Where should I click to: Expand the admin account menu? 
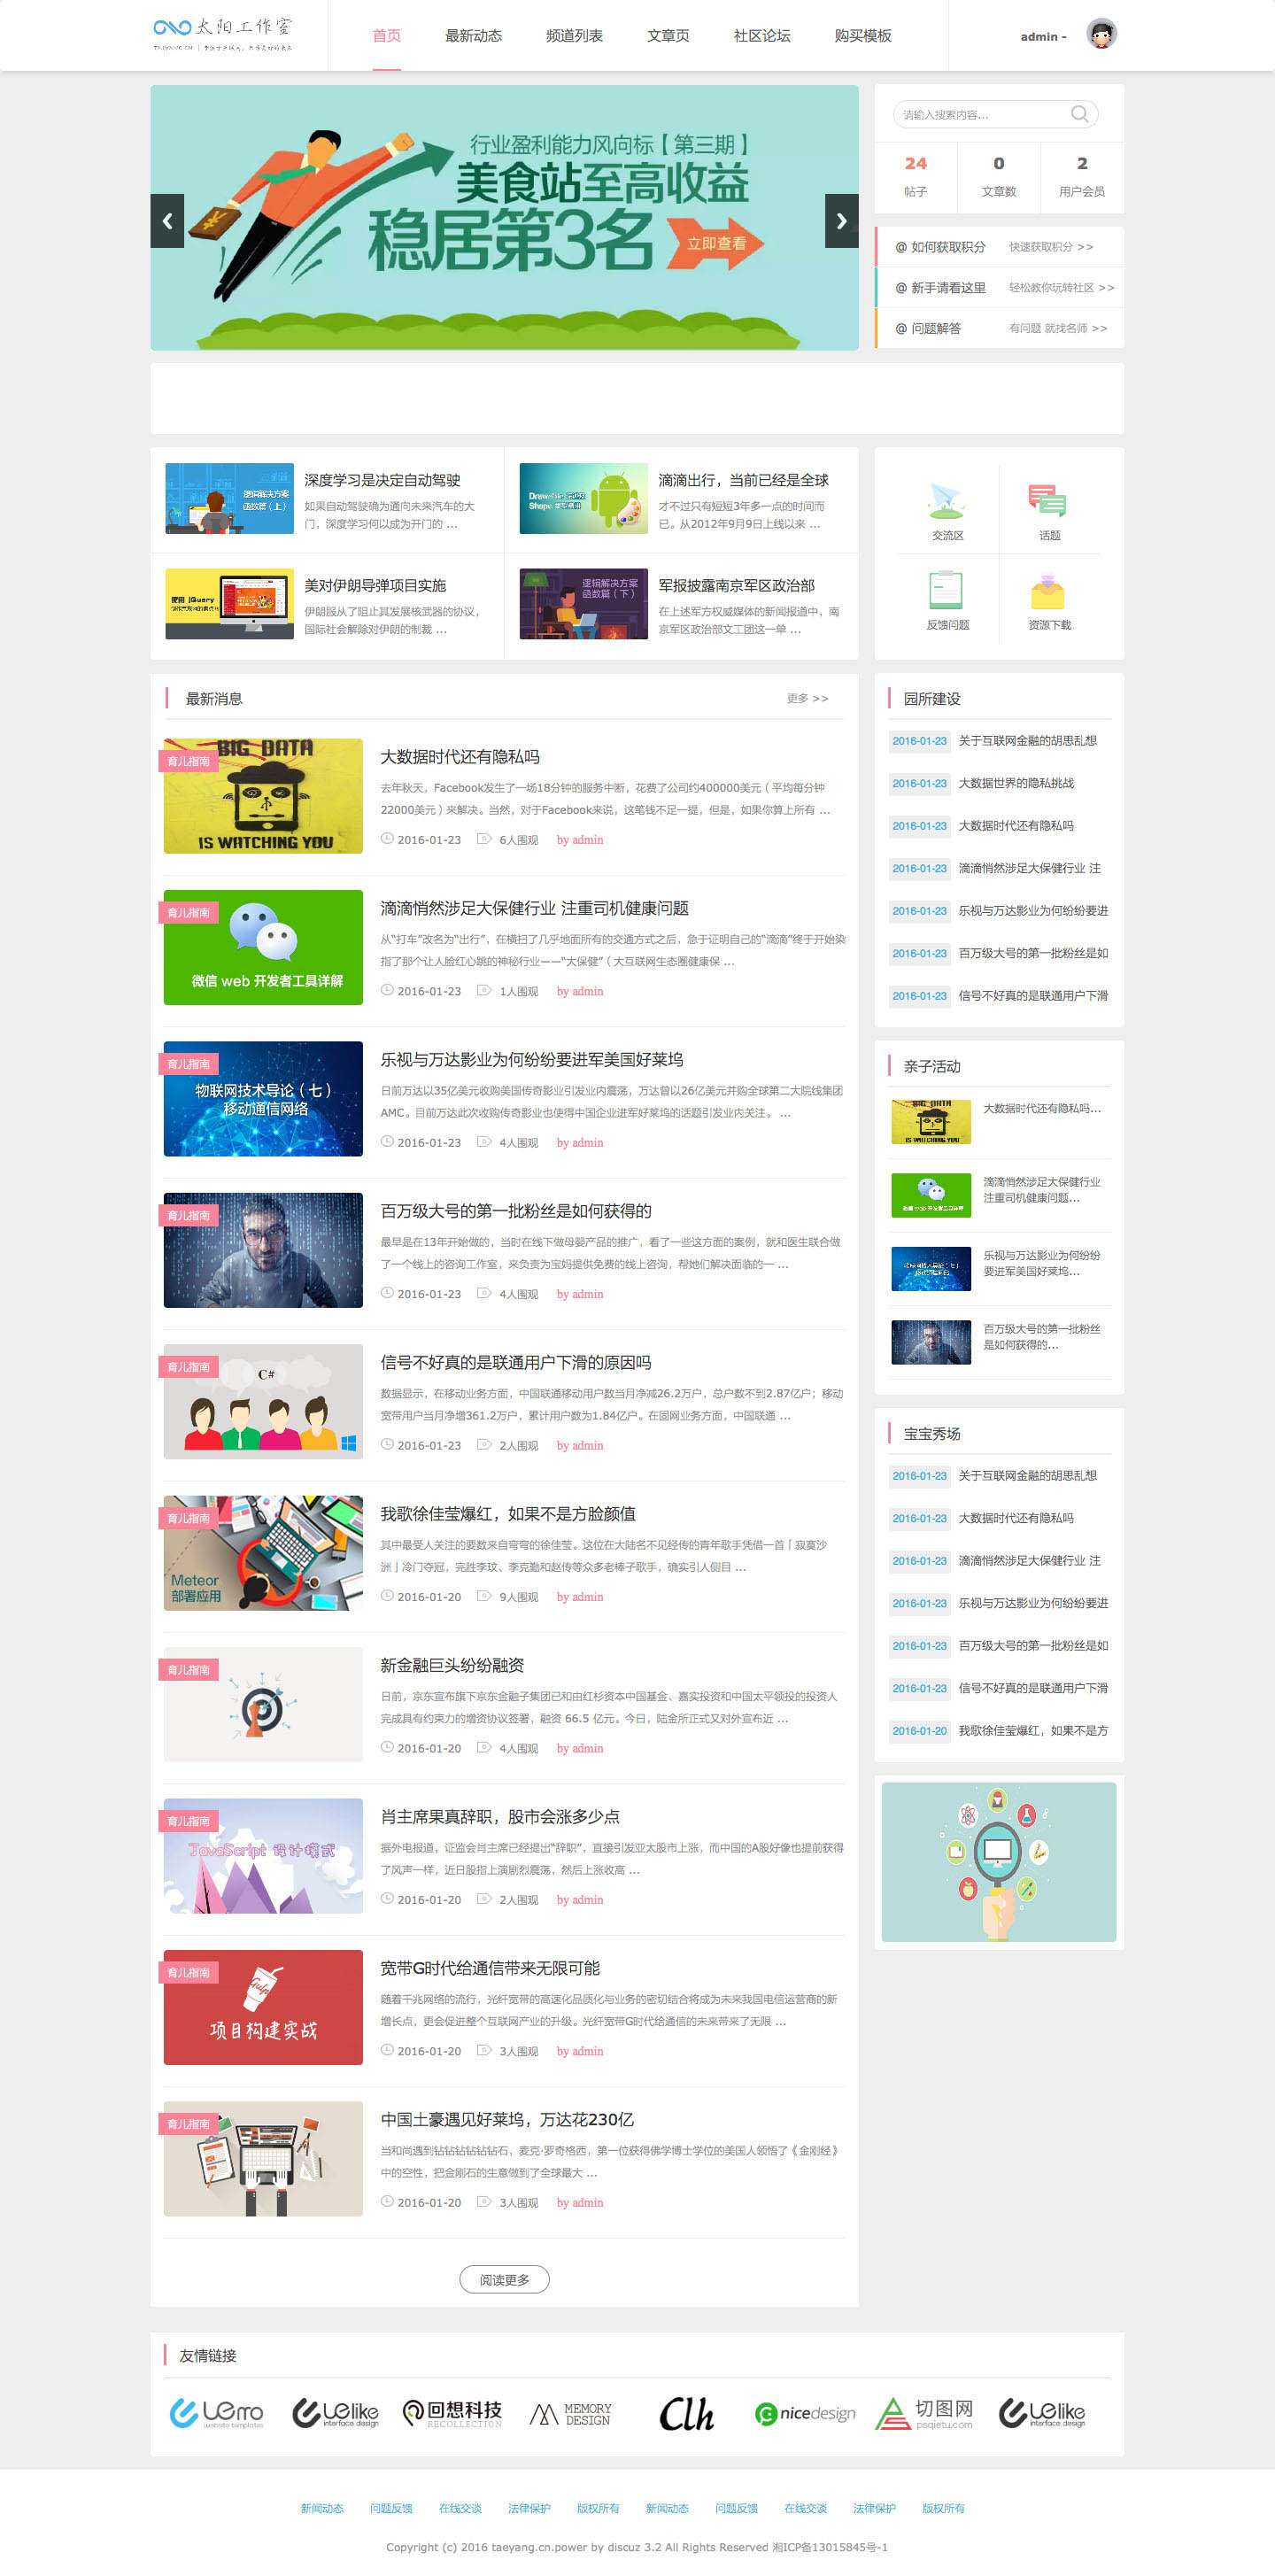(x=1043, y=37)
